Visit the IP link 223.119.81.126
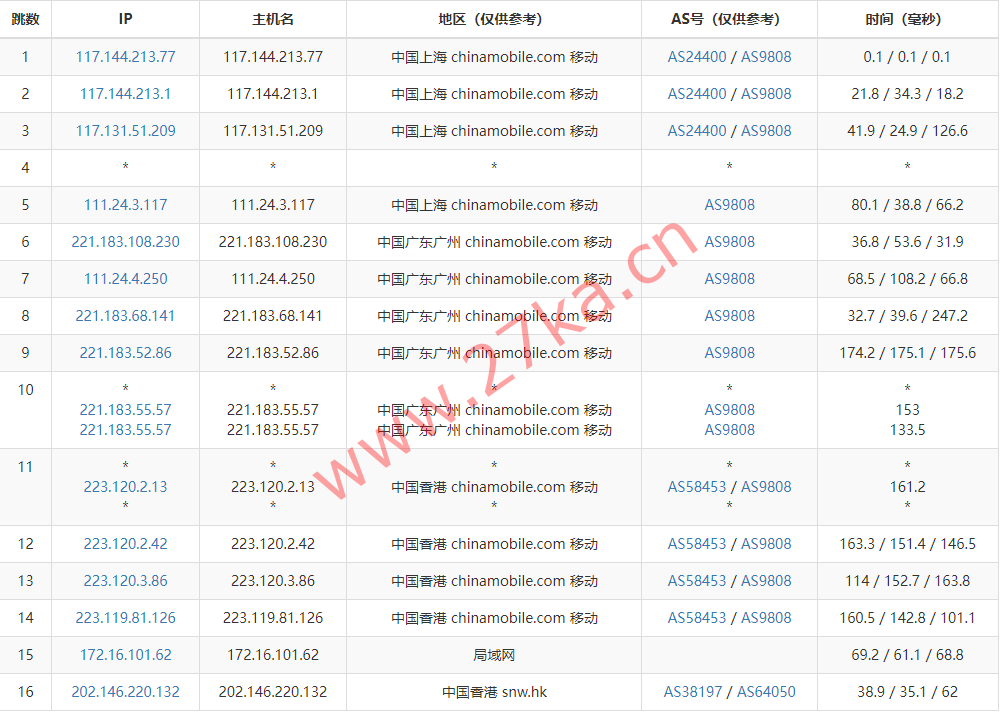Screen dimensions: 1003x715 125,618
